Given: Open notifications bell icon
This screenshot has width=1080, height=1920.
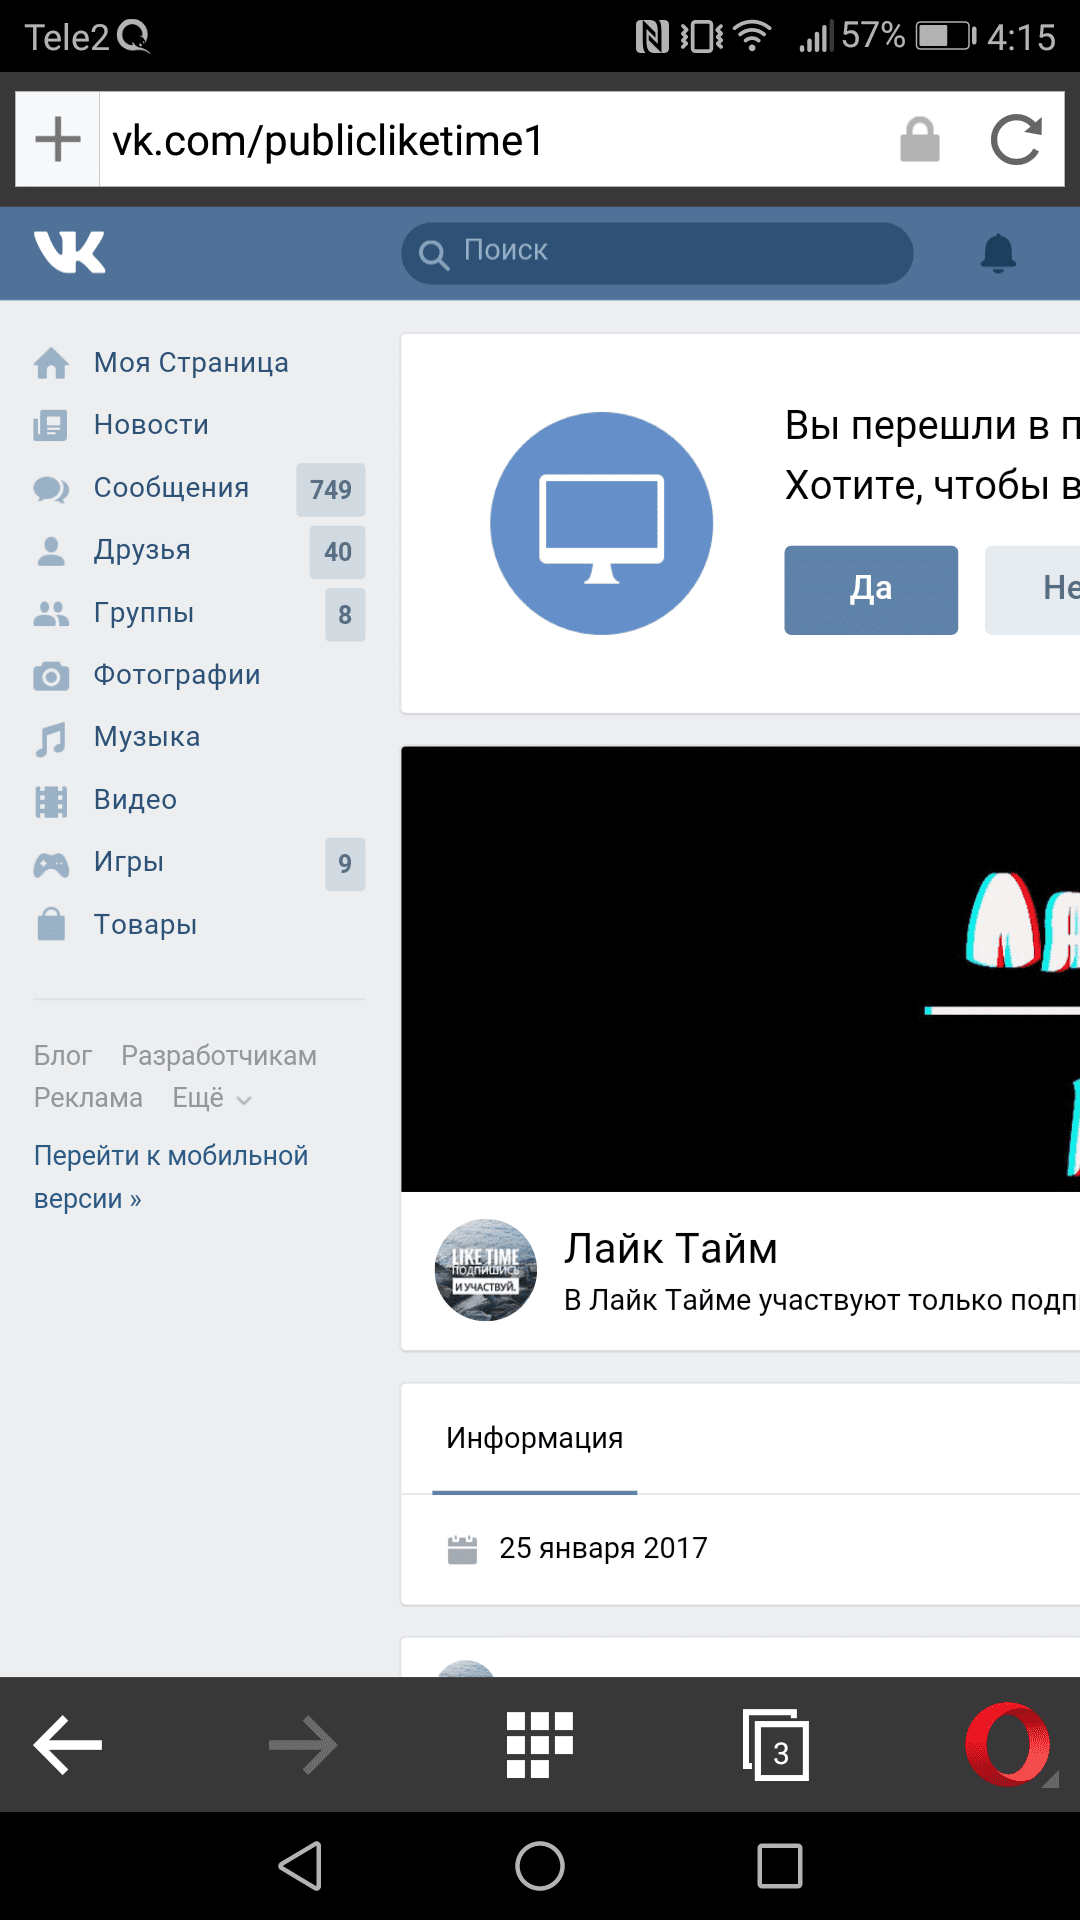Looking at the screenshot, I should click(997, 253).
